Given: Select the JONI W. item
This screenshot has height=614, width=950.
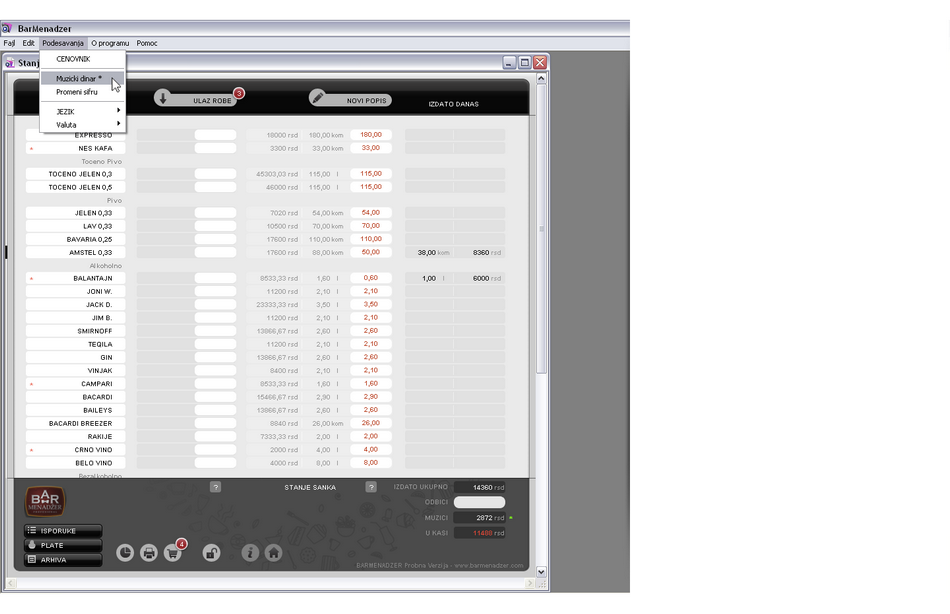Looking at the screenshot, I should click(x=76, y=292).
